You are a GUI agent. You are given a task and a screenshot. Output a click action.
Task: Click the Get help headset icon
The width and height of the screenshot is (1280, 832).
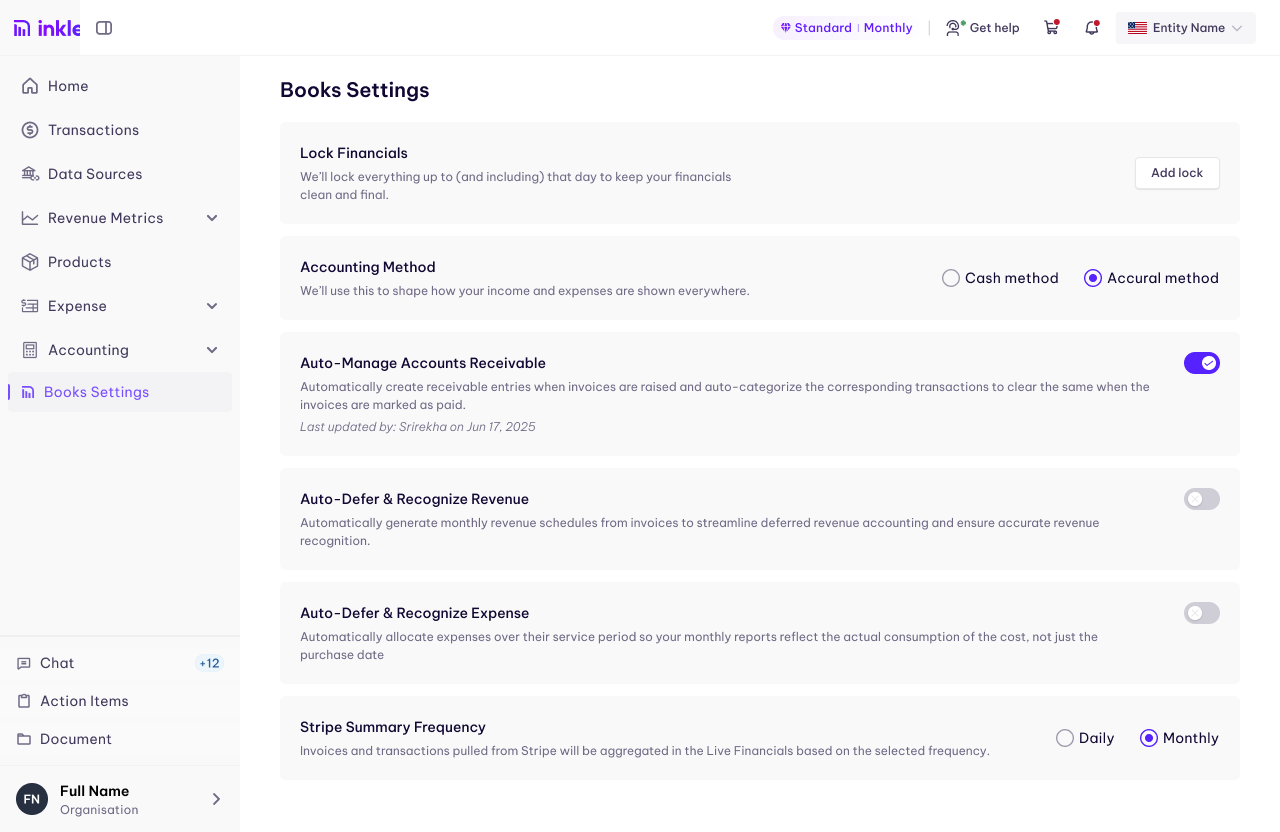pyautogui.click(x=954, y=28)
